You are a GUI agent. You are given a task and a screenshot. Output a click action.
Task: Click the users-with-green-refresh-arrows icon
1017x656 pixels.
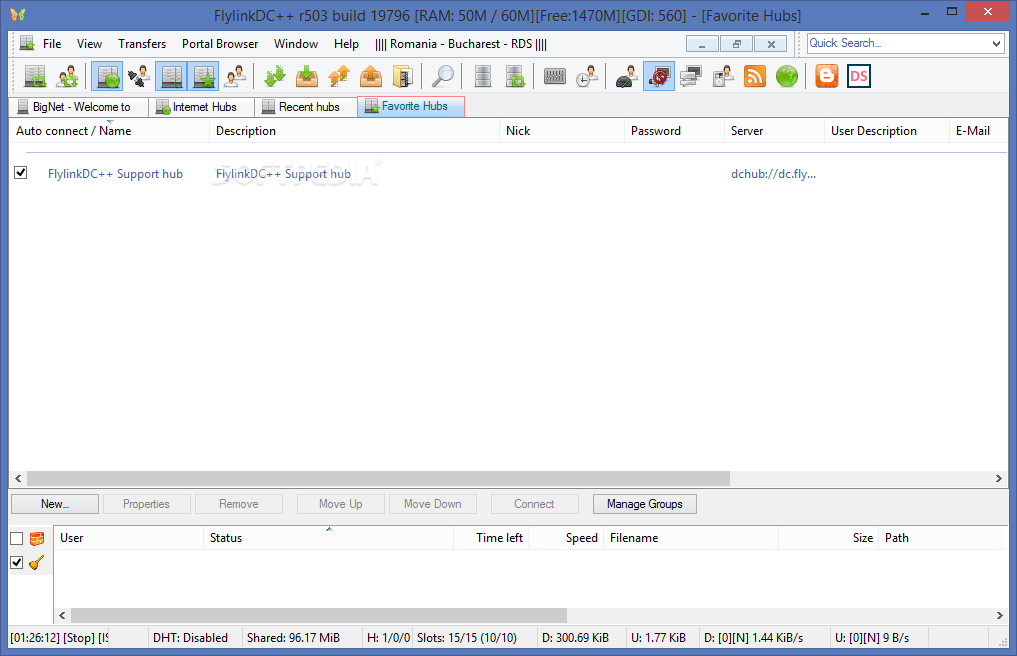click(x=67, y=77)
